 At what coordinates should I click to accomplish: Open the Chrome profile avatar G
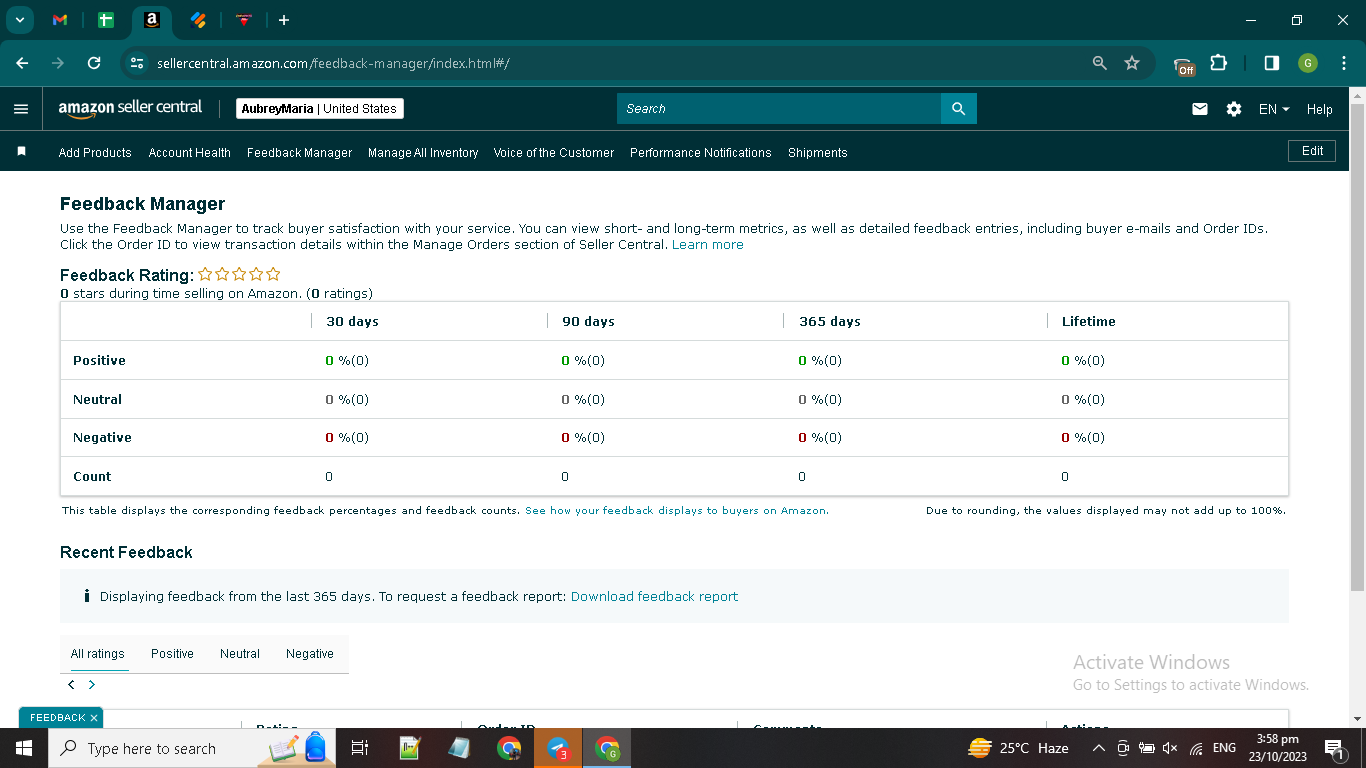(1308, 63)
